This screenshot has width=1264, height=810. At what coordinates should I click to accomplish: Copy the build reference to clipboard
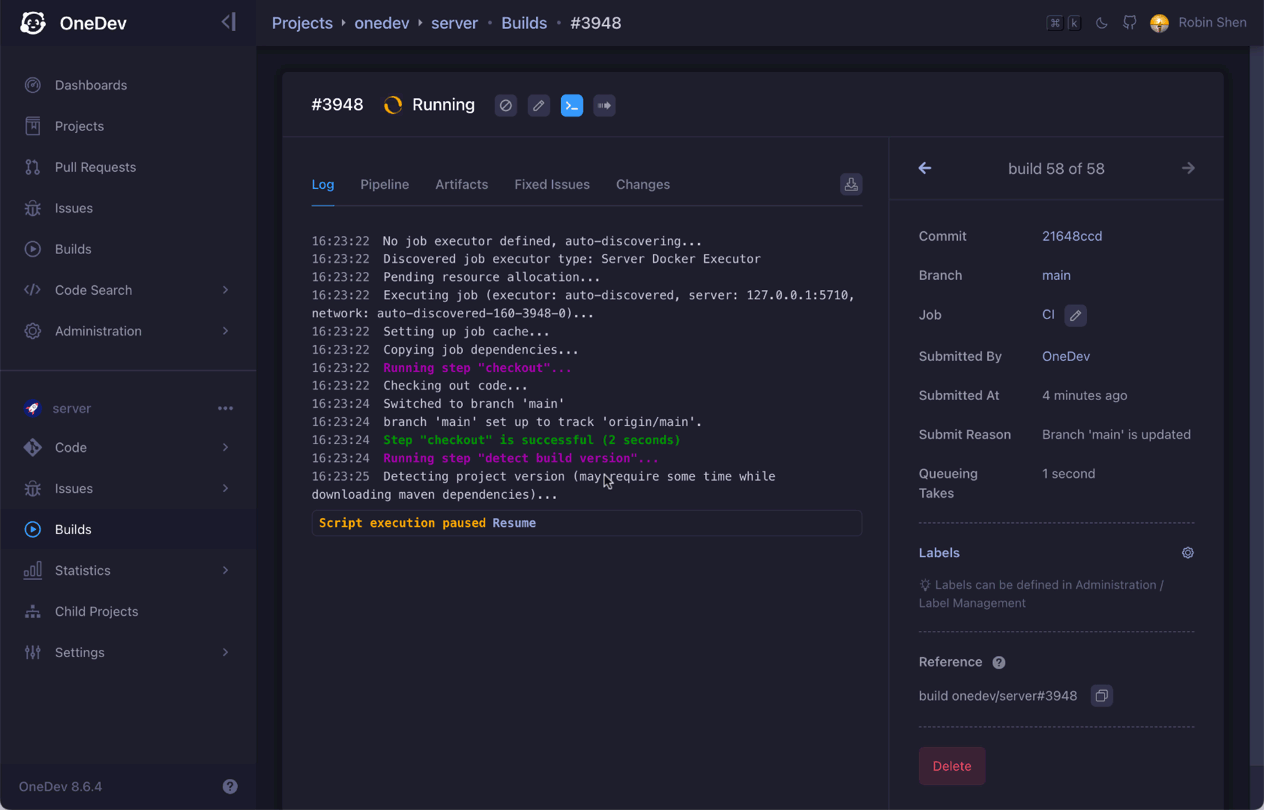click(1101, 695)
